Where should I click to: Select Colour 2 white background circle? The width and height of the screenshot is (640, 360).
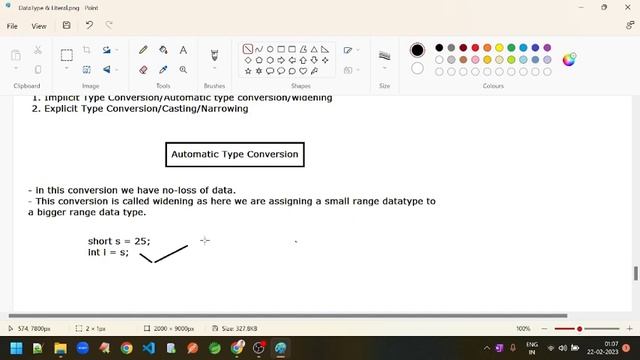coord(417,68)
